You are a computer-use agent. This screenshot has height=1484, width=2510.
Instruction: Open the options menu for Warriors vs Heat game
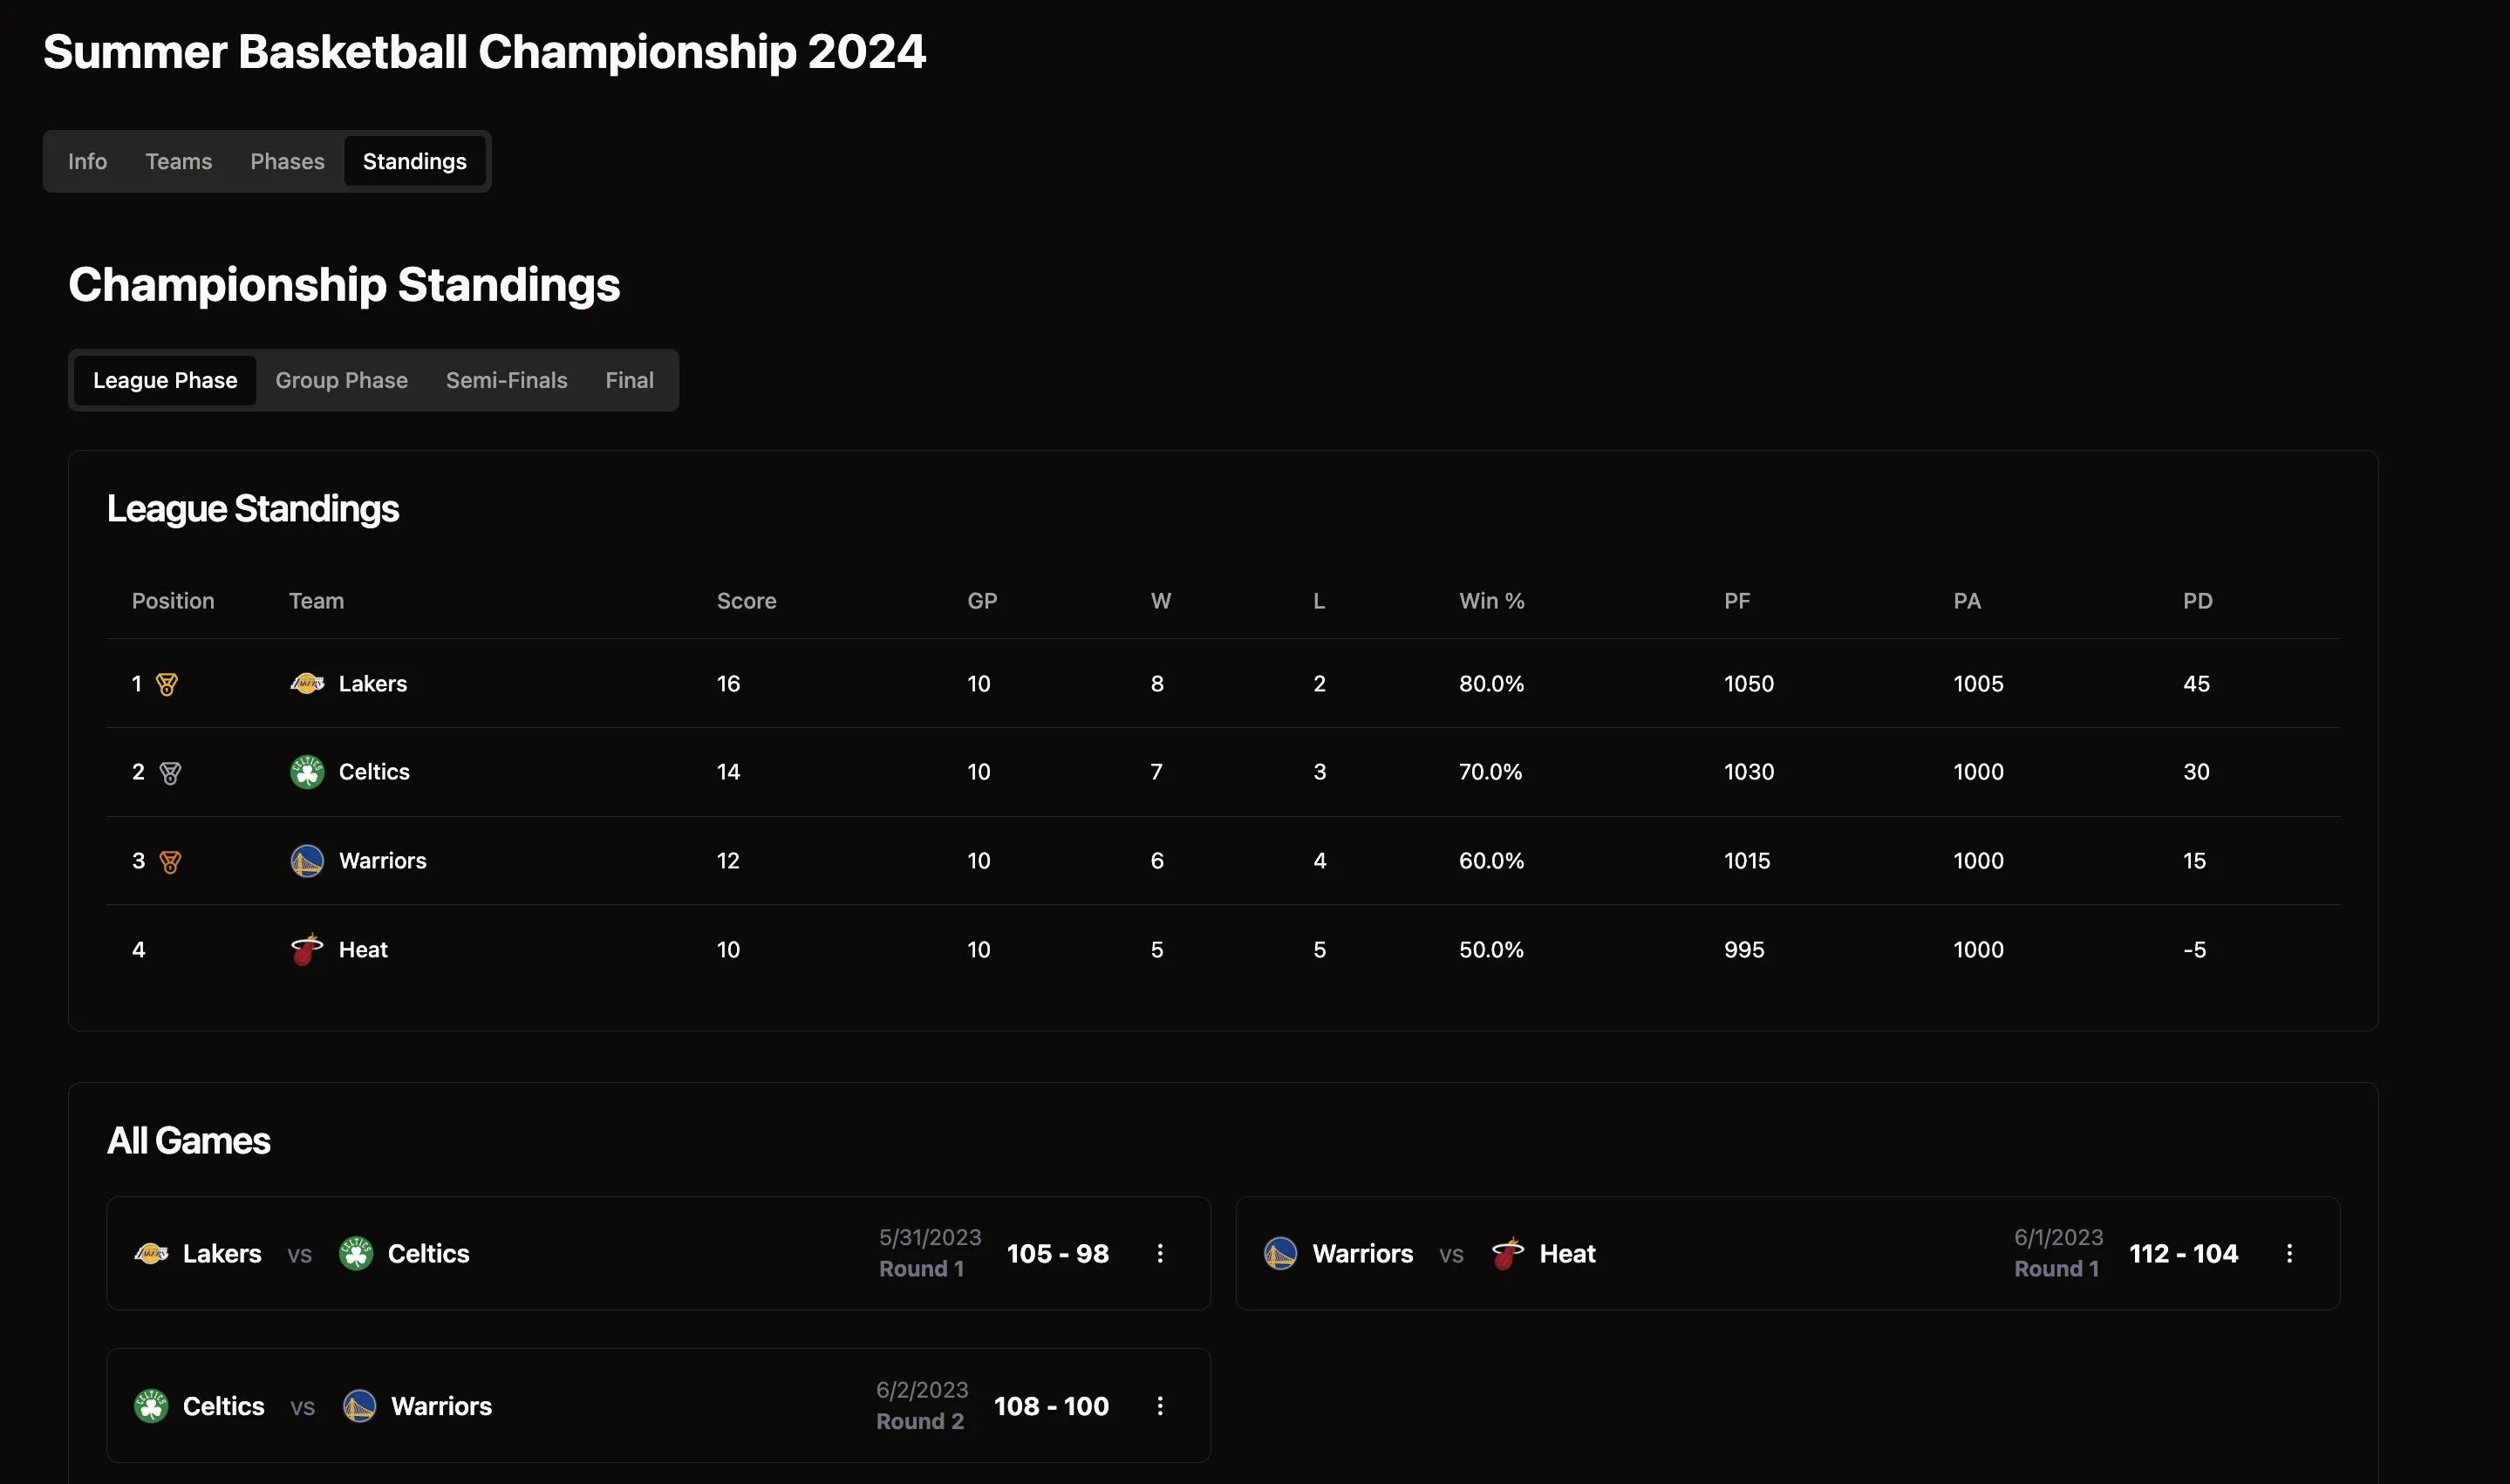click(2289, 1253)
